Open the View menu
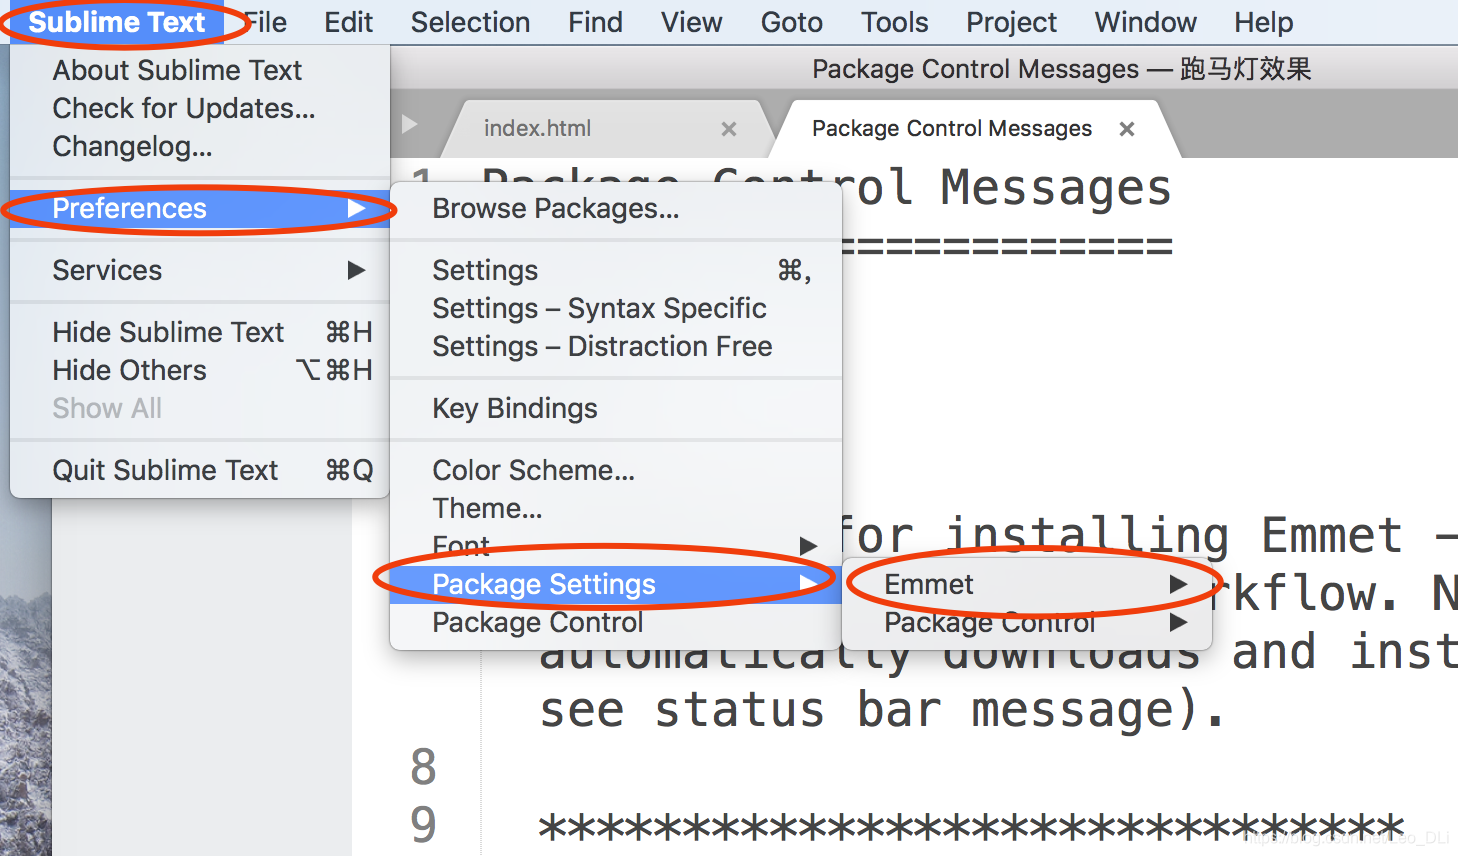This screenshot has height=856, width=1458. (691, 22)
